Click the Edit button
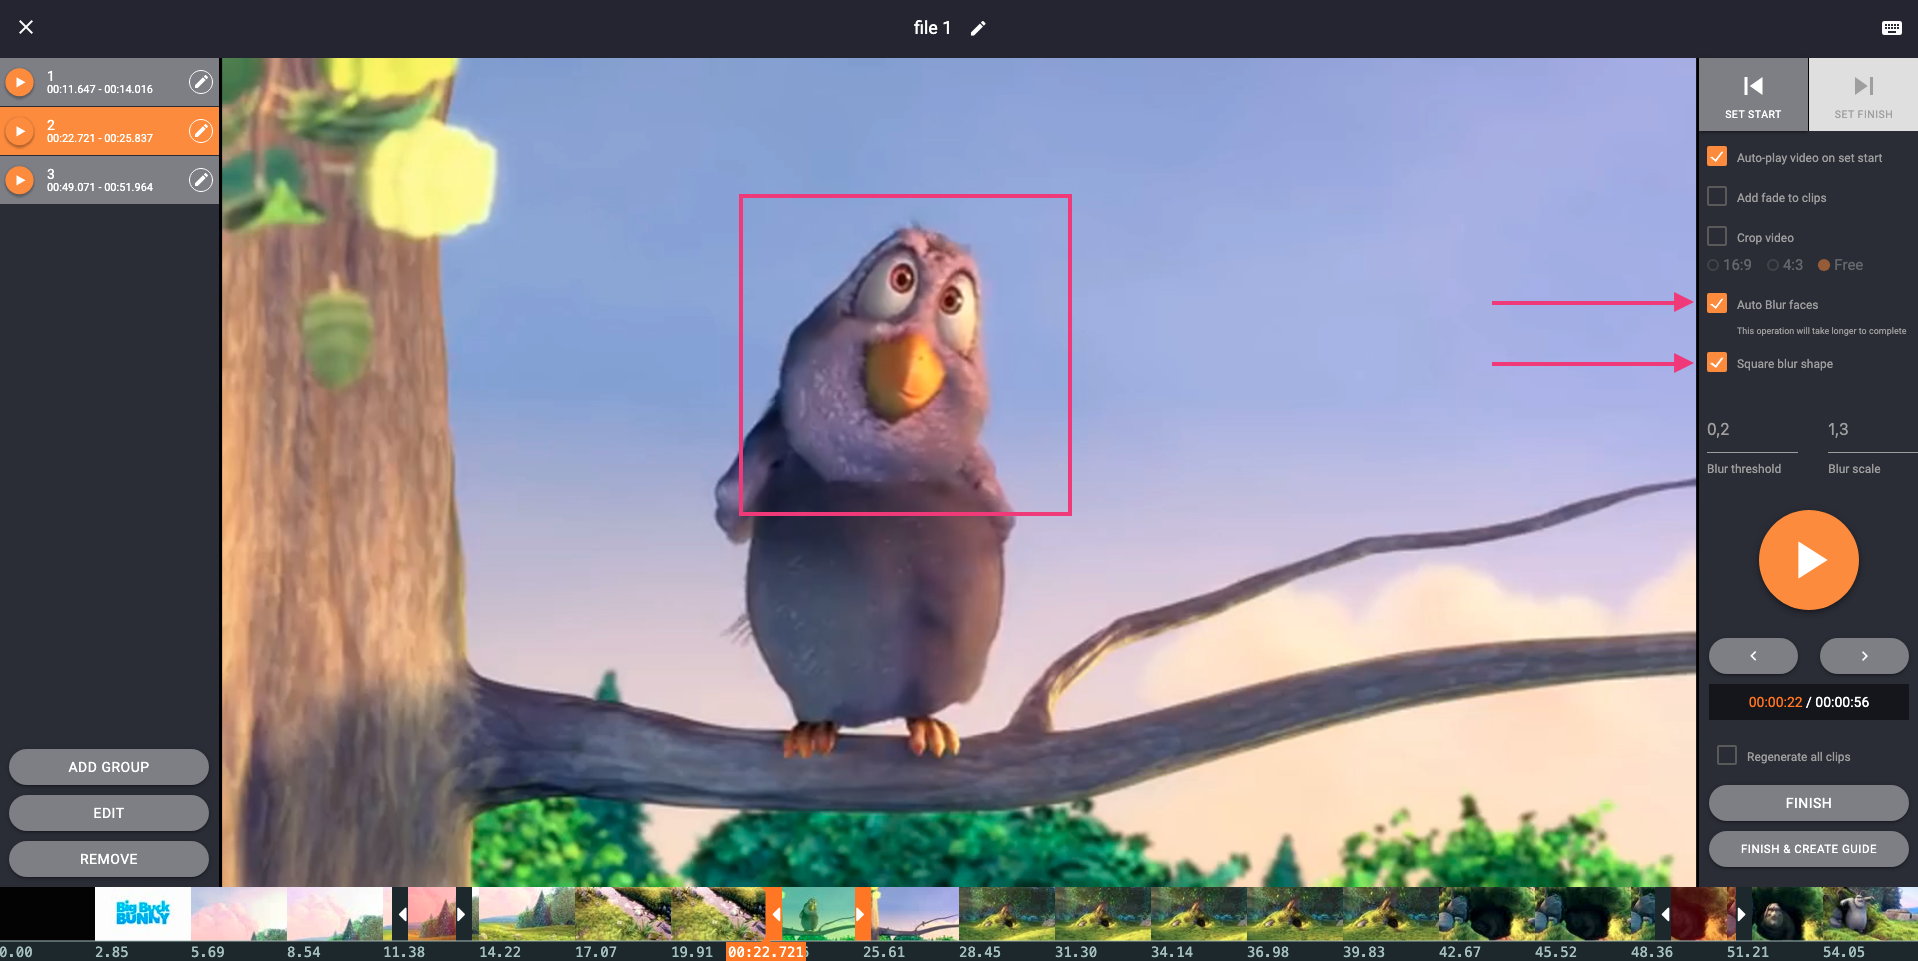Viewport: 1918px width, 961px height. 109,813
